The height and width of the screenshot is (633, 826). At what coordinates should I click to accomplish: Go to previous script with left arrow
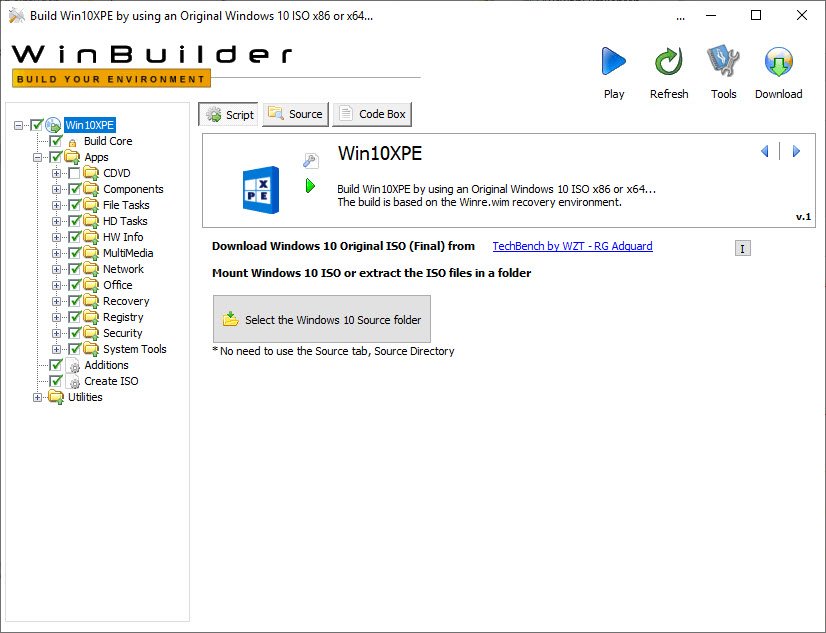coord(765,152)
